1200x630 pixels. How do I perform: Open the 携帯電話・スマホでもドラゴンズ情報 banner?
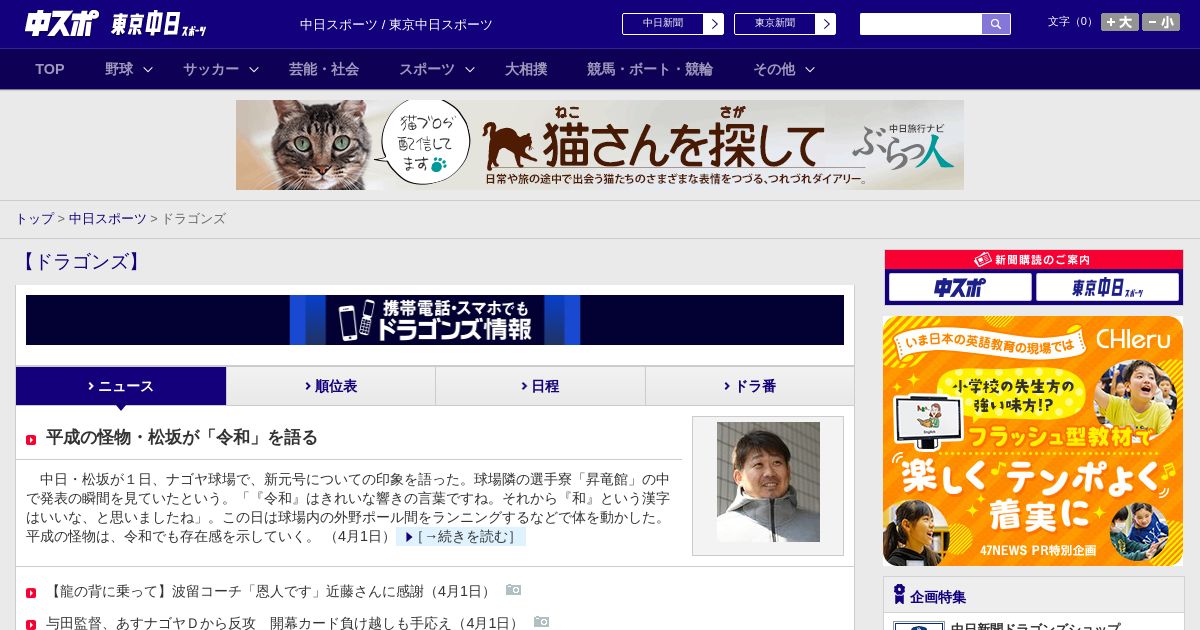[435, 320]
